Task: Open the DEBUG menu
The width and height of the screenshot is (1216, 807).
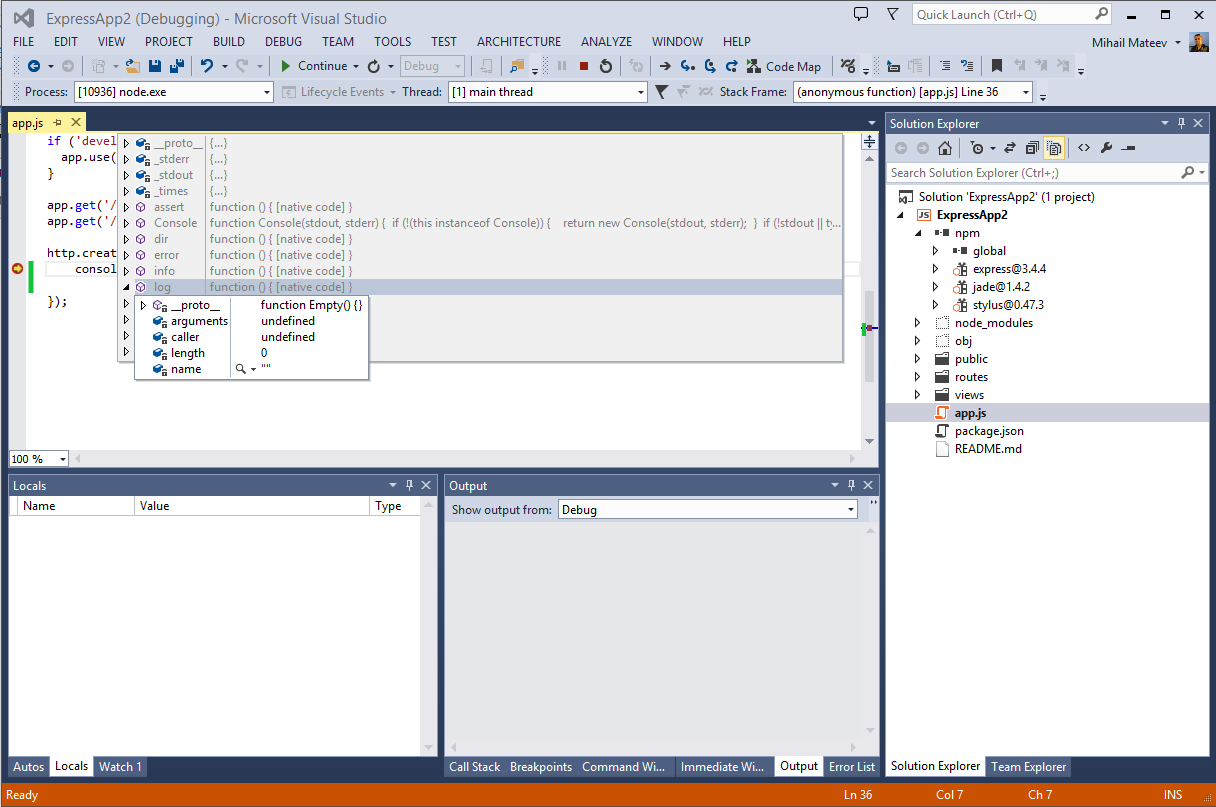Action: [284, 42]
